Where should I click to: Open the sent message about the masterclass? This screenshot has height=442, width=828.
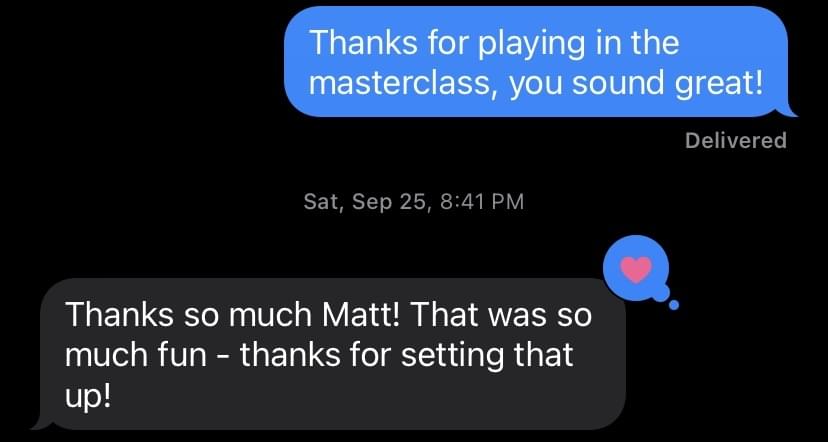(536, 62)
